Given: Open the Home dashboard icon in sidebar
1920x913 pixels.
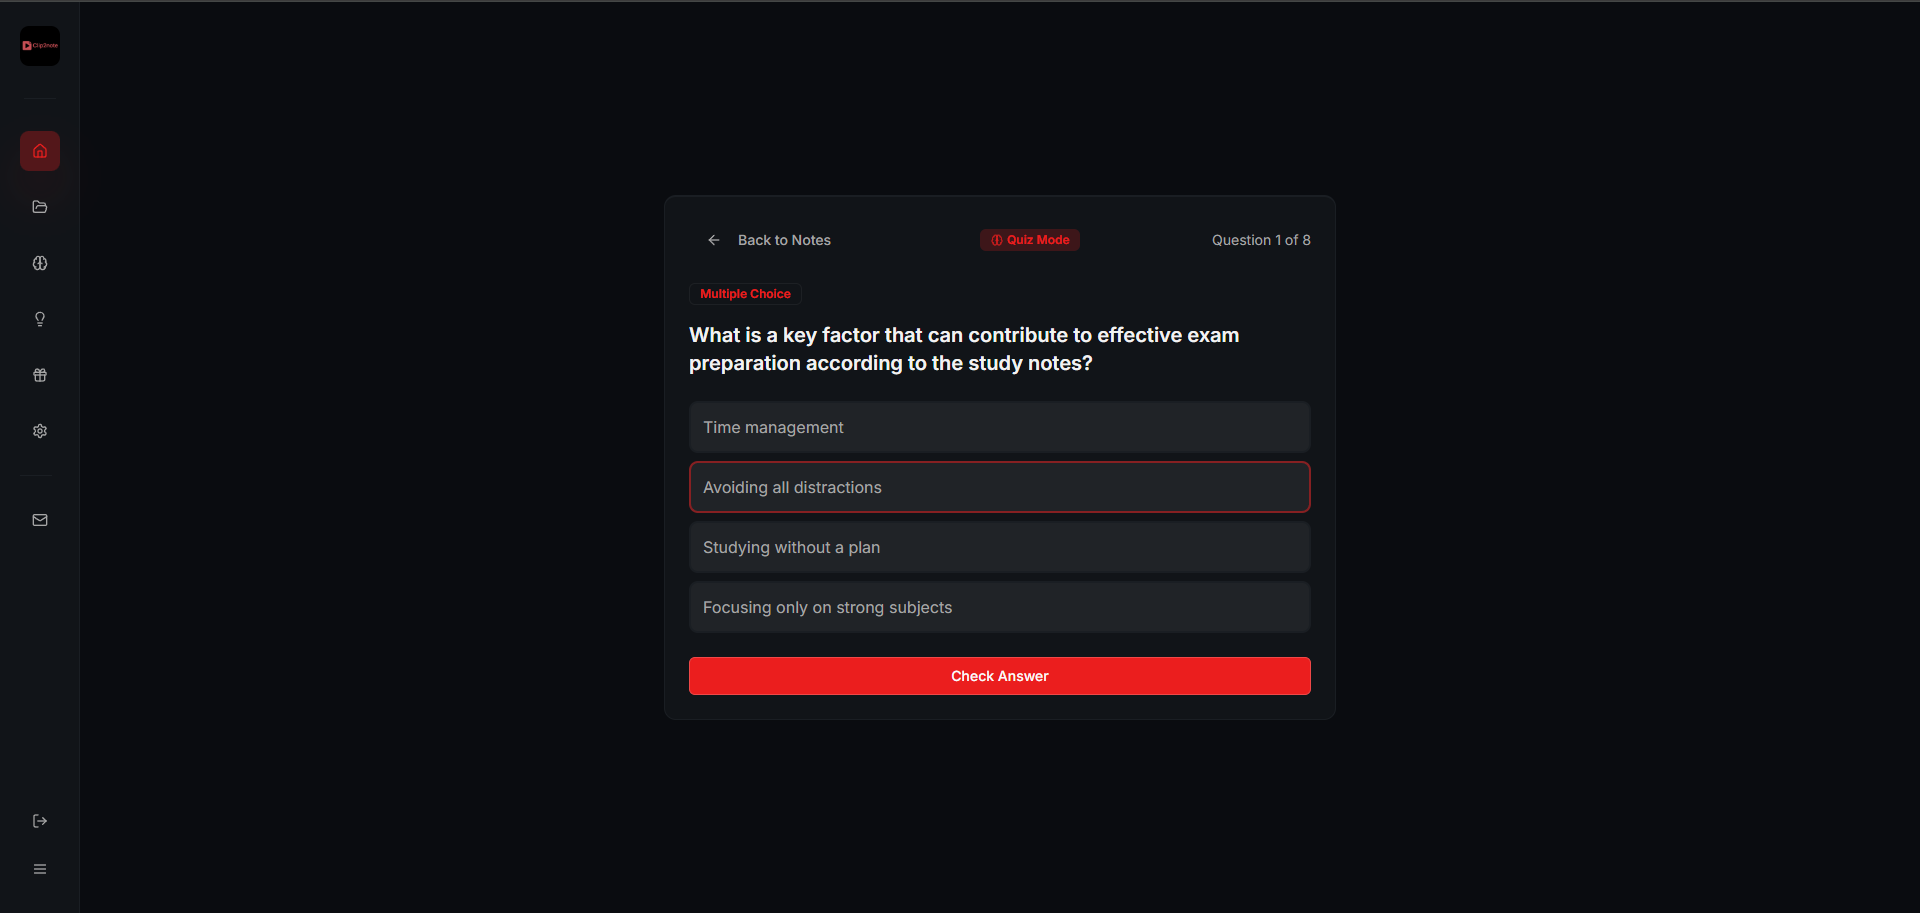Looking at the screenshot, I should (x=40, y=151).
